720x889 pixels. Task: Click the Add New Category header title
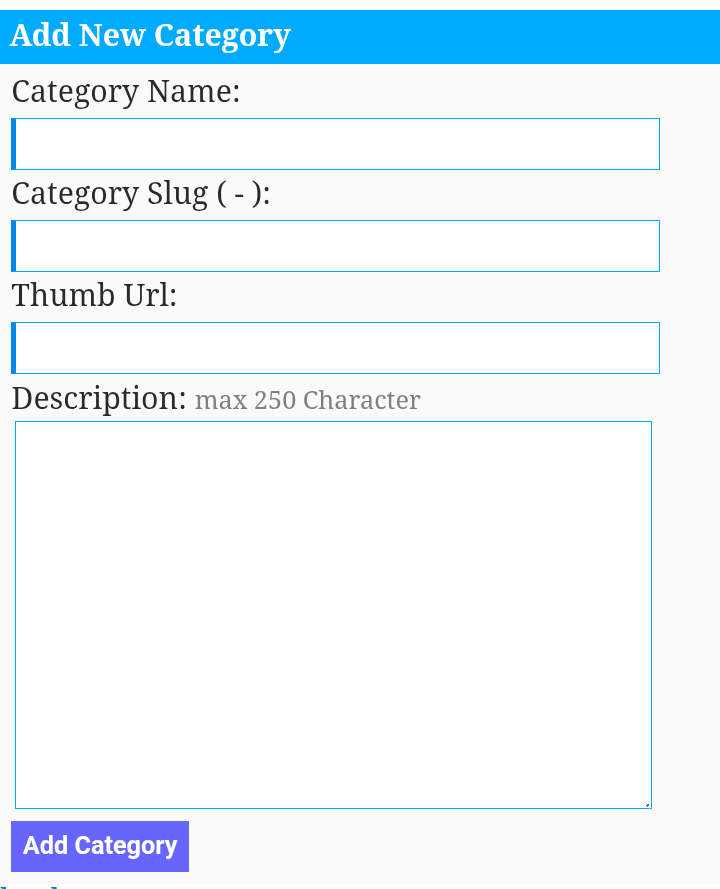pyautogui.click(x=150, y=36)
